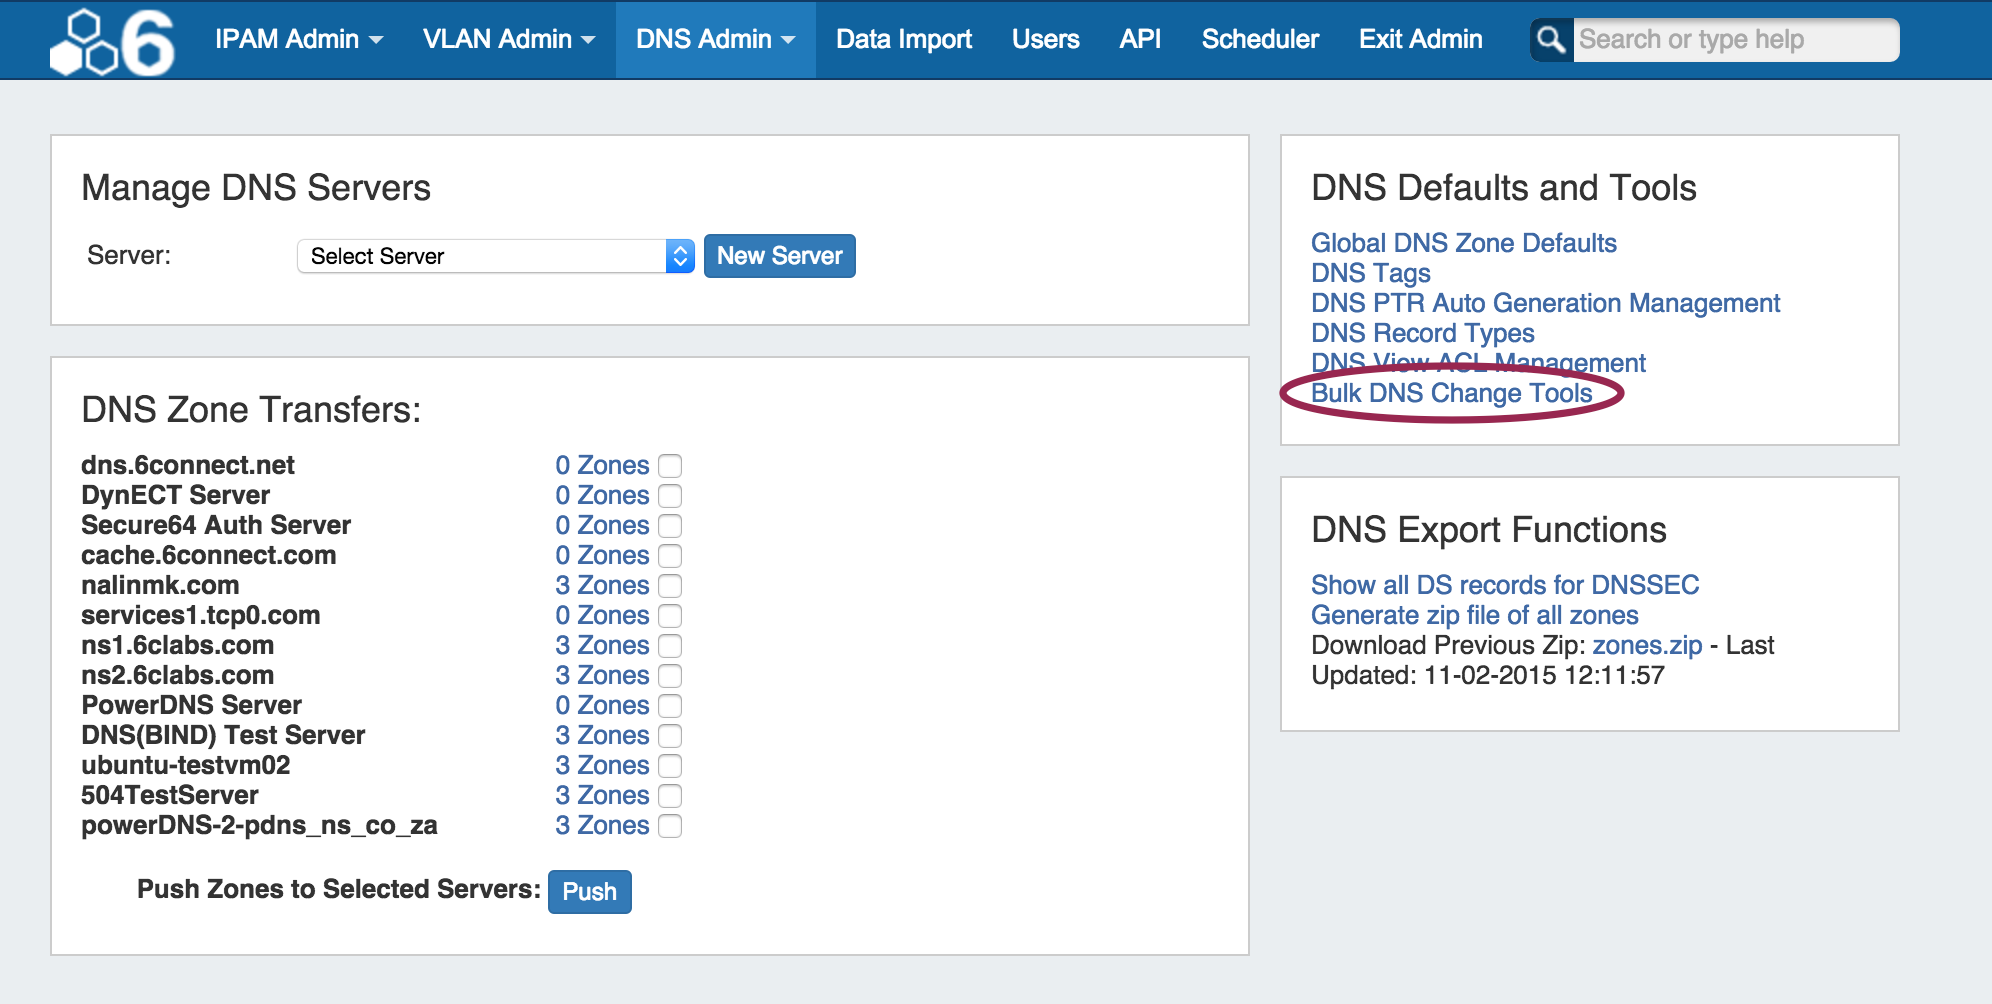View 3 Zones for ns1.6clabs.com

point(602,645)
